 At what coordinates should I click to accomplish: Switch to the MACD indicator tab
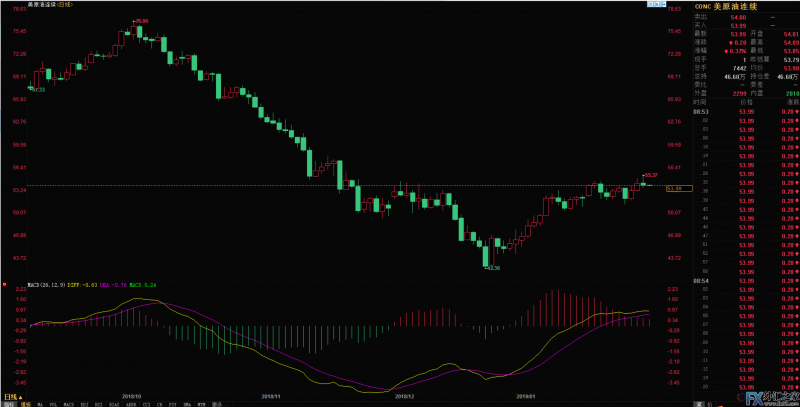tap(69, 404)
